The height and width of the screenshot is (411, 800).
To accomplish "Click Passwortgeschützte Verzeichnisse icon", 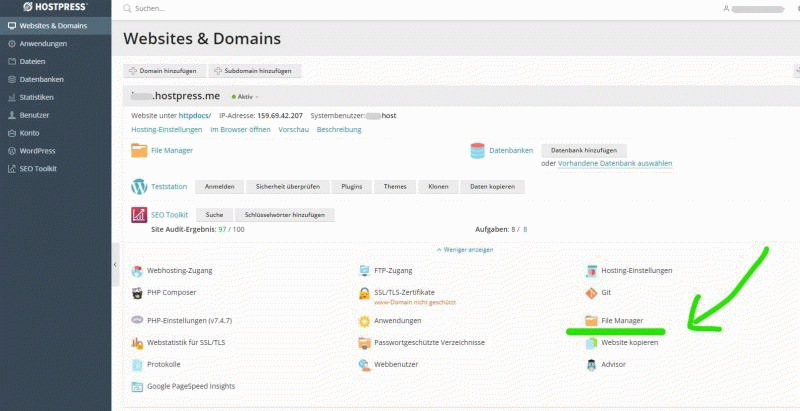I will (364, 343).
